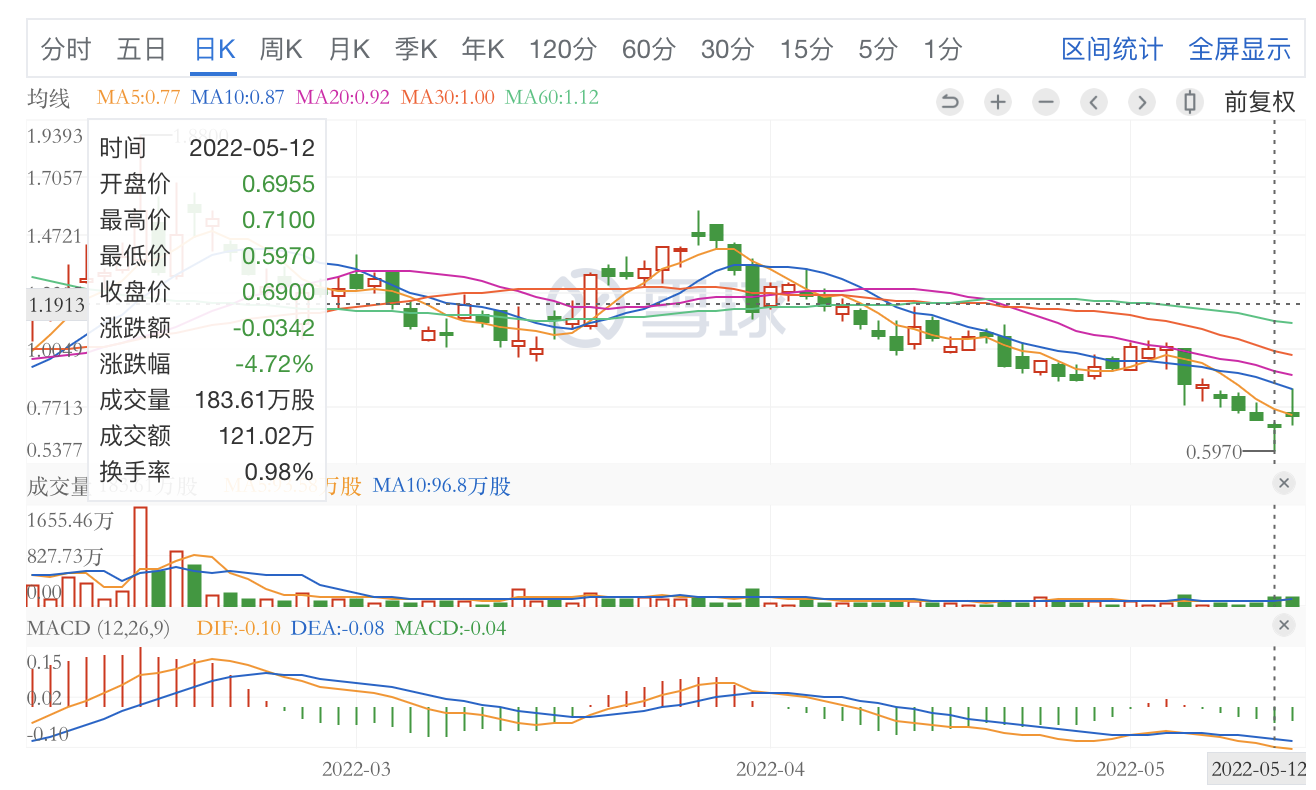Open 区间统计 range statistics
Screen dimensions: 1316x790
(1111, 49)
